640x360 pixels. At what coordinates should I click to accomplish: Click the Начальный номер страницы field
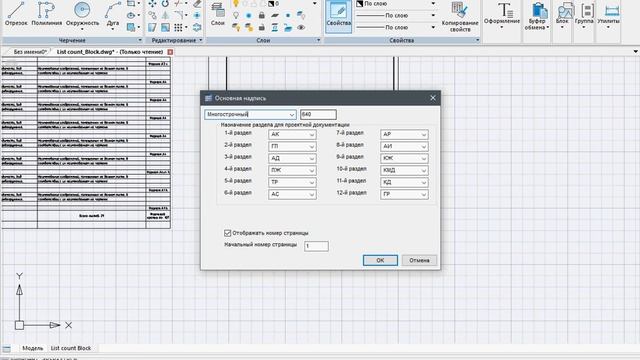pos(316,246)
